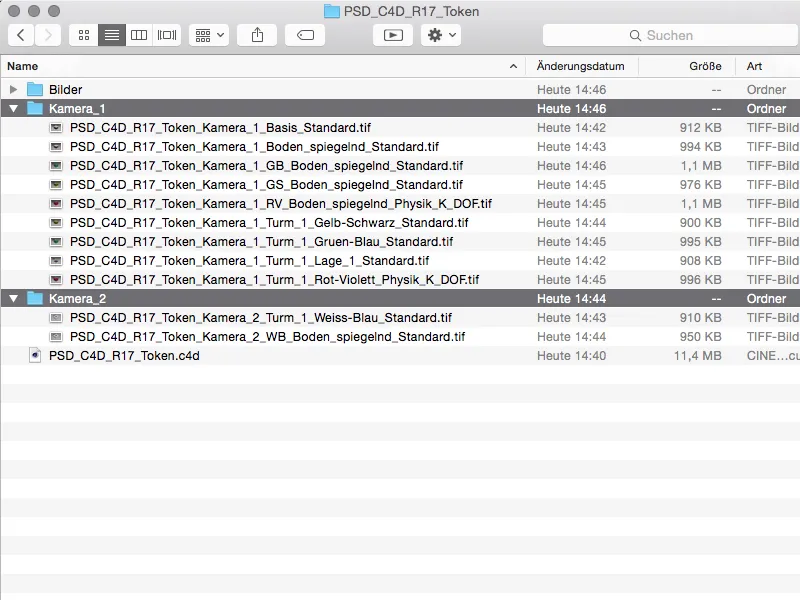Image resolution: width=800 pixels, height=600 pixels.
Task: Click the edit tags button
Action: (305, 35)
